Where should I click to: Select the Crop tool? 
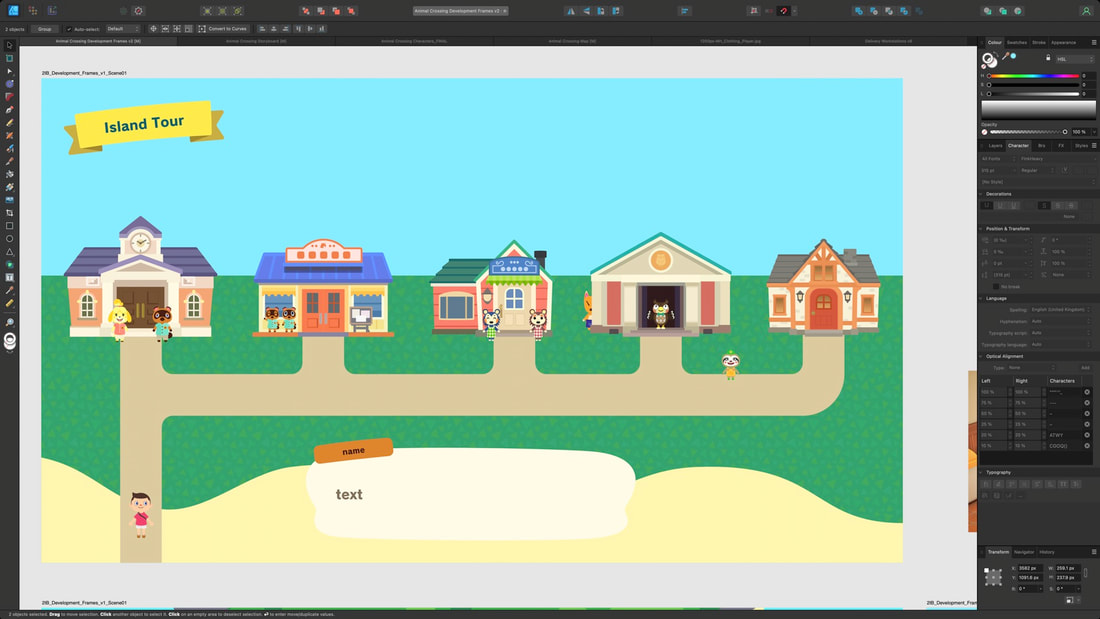coord(9,213)
